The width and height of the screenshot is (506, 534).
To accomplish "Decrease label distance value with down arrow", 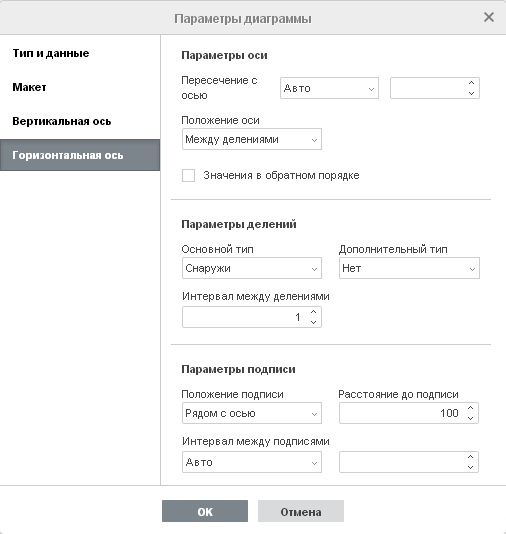I will pos(471,418).
